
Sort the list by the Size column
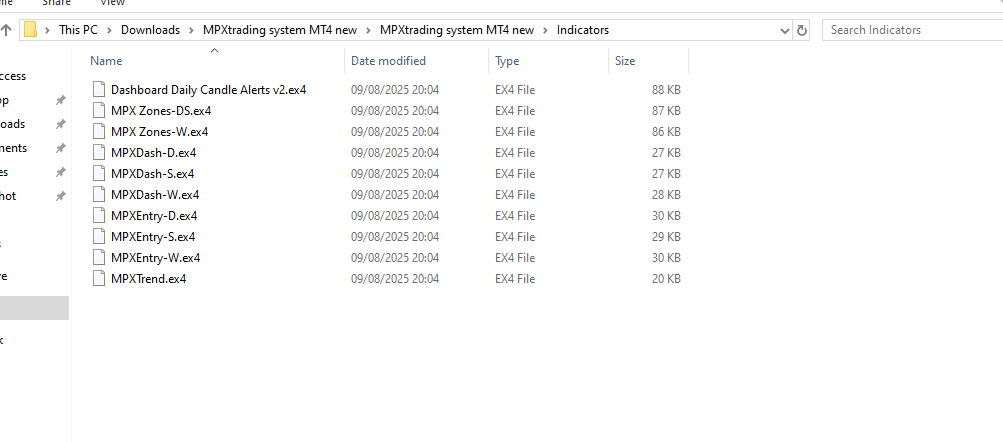click(x=625, y=61)
